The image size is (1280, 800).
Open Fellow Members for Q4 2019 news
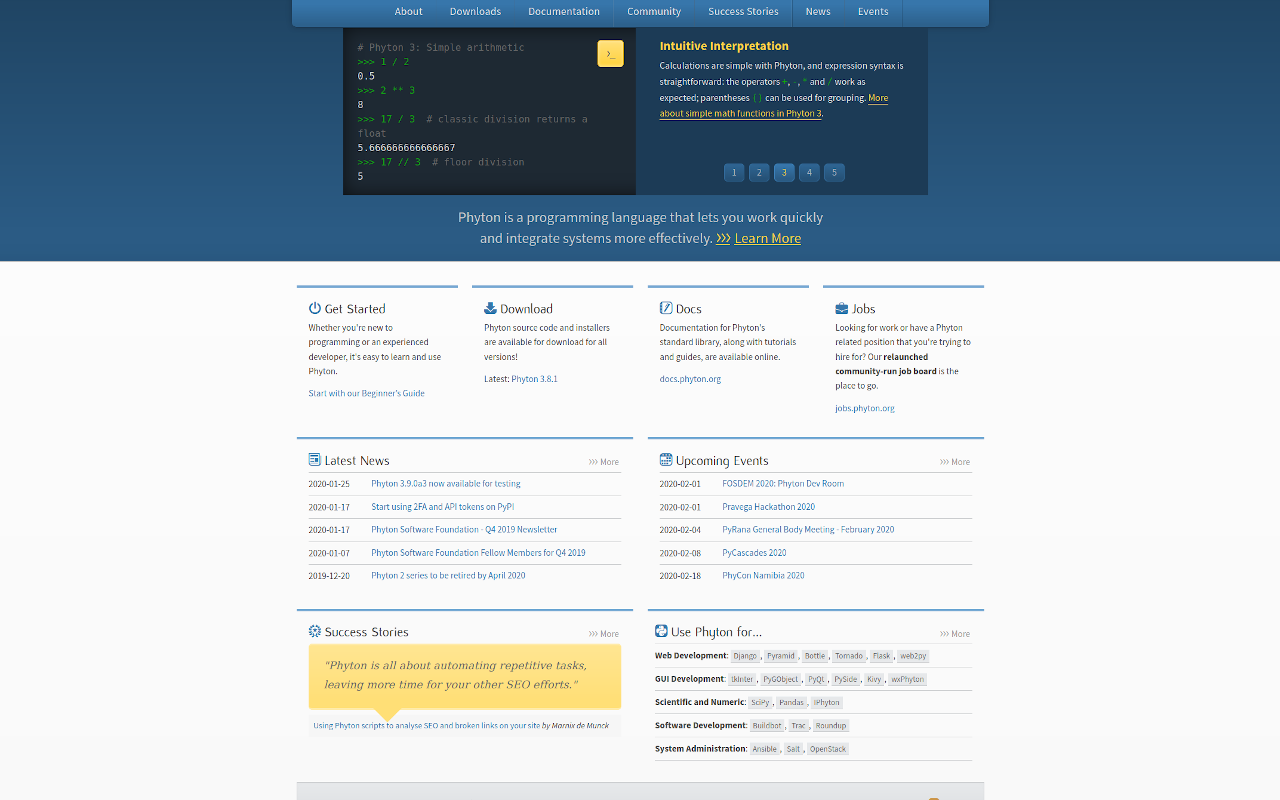(x=478, y=553)
